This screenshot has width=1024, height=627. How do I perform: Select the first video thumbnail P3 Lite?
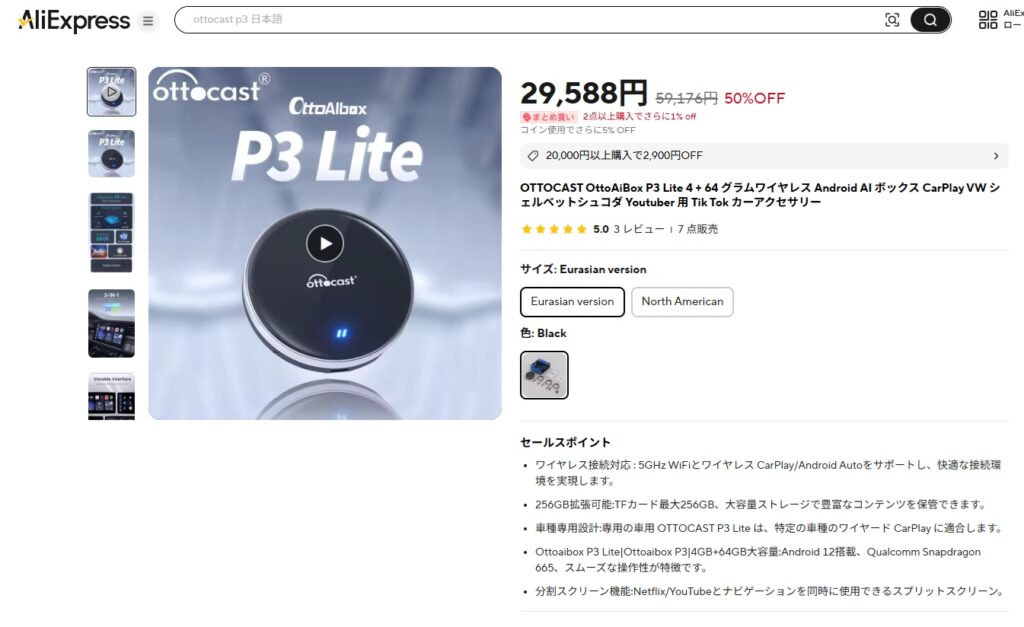point(112,91)
